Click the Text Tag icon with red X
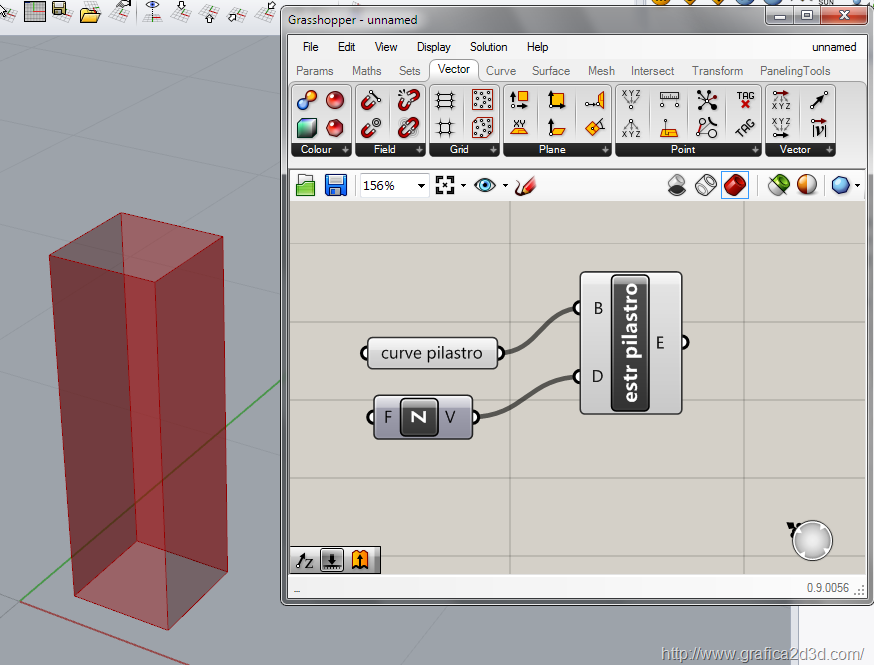Viewport: 874px width, 665px height. [745, 100]
